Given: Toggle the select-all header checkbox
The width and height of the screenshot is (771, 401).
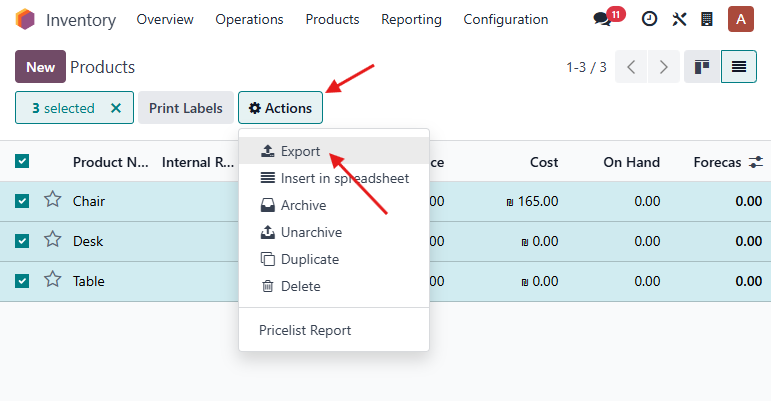Looking at the screenshot, I should click(x=23, y=161).
